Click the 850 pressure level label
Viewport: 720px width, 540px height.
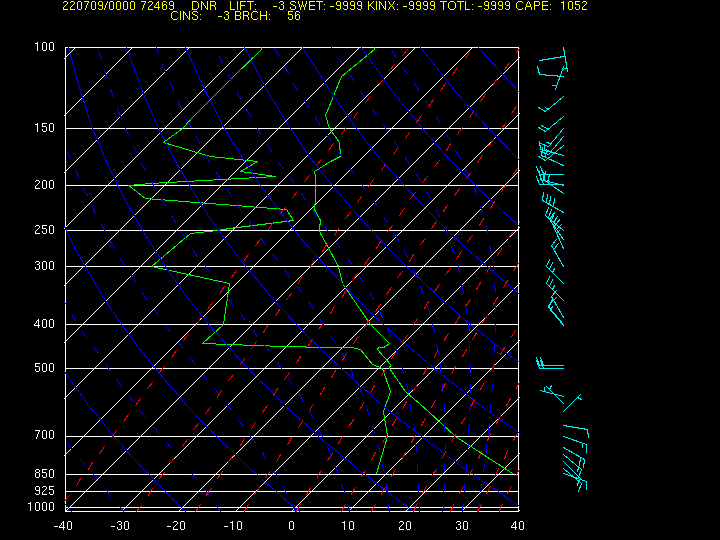(x=45, y=474)
